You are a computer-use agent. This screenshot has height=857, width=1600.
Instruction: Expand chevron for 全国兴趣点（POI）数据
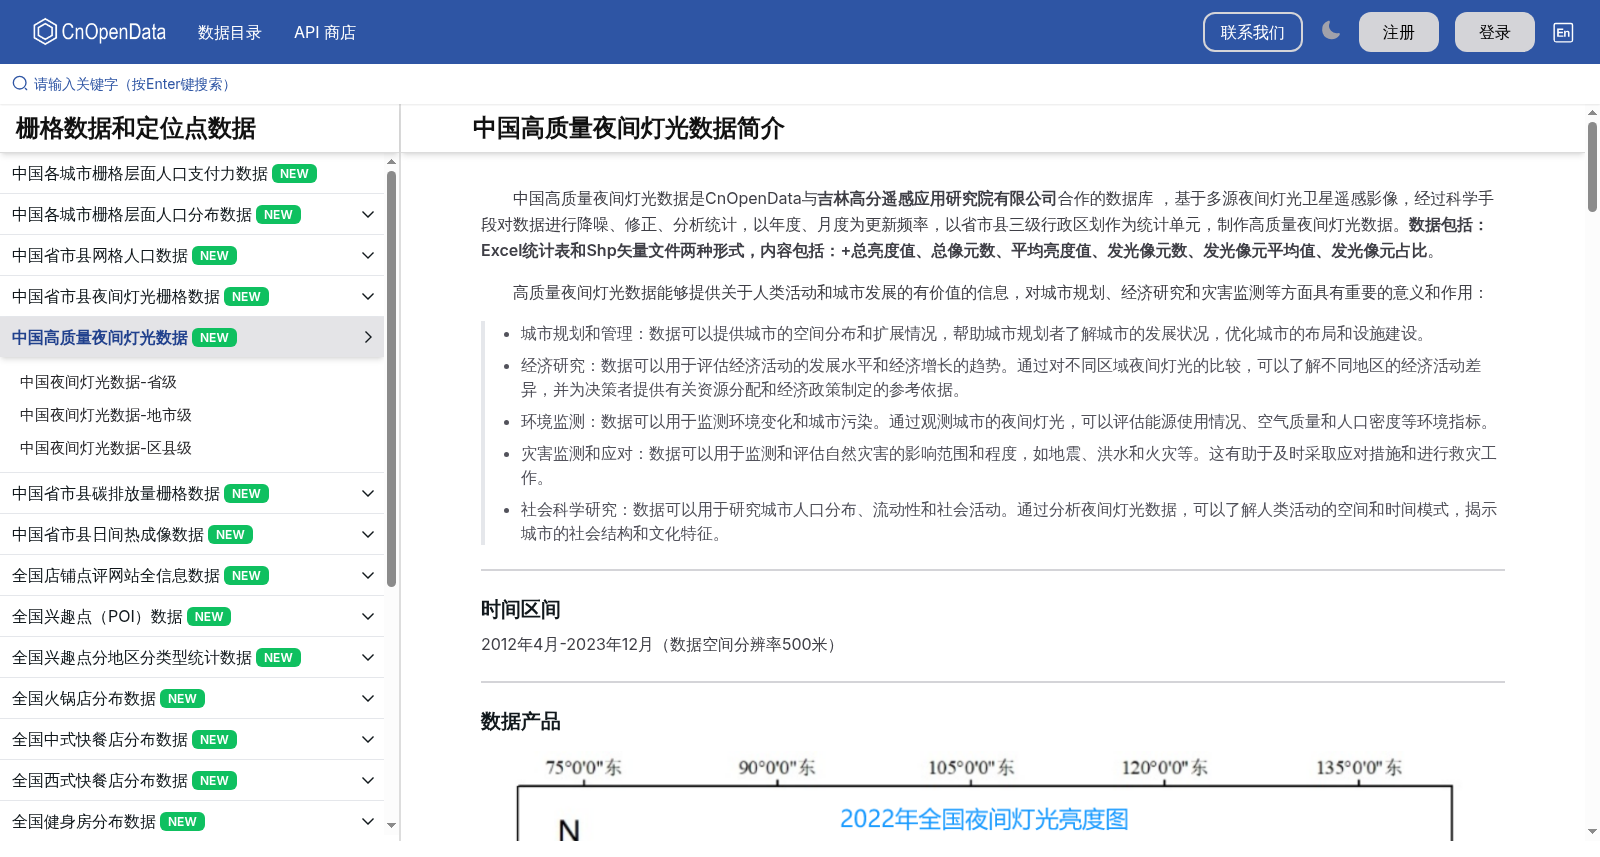pos(368,617)
